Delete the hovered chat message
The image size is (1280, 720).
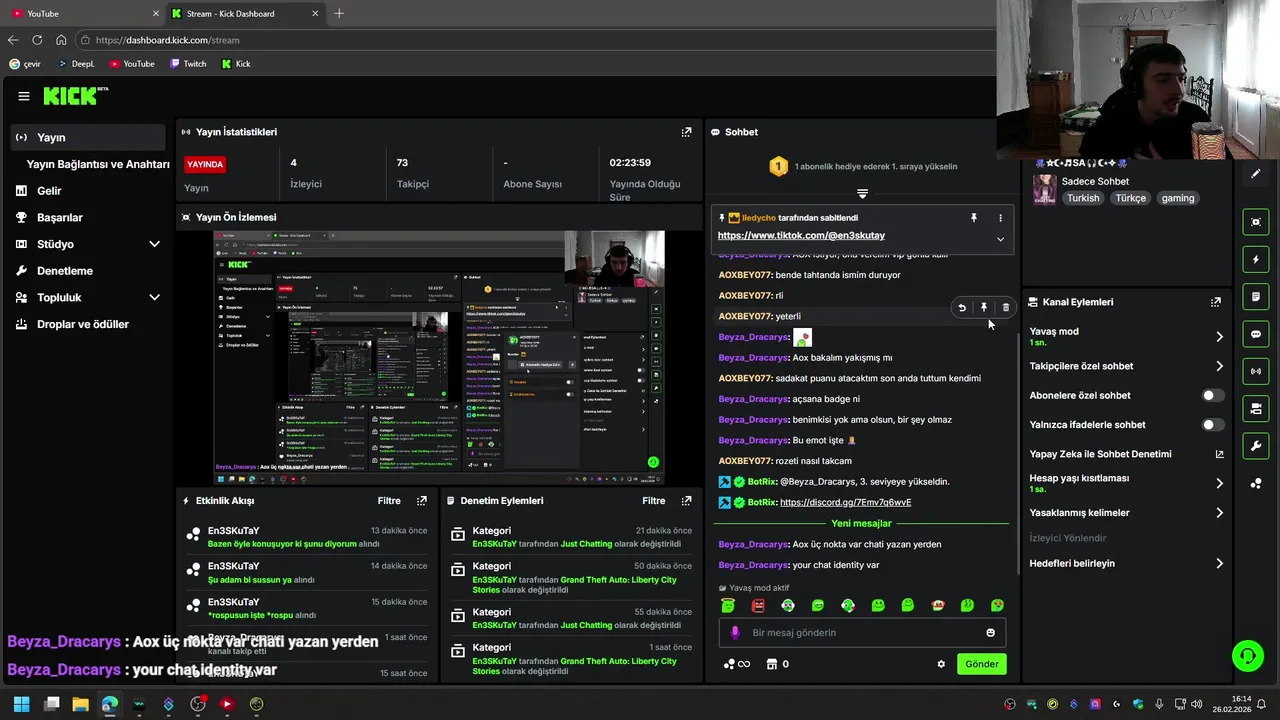1006,308
